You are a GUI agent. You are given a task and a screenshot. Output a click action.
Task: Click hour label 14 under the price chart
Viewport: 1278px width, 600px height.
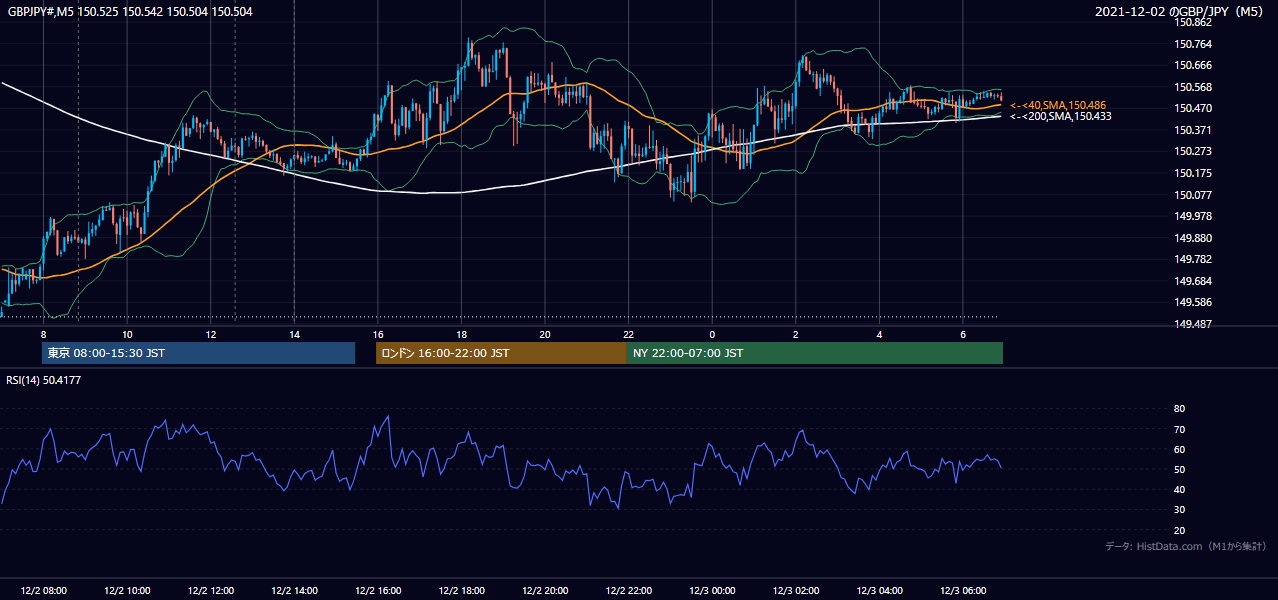[x=294, y=333]
